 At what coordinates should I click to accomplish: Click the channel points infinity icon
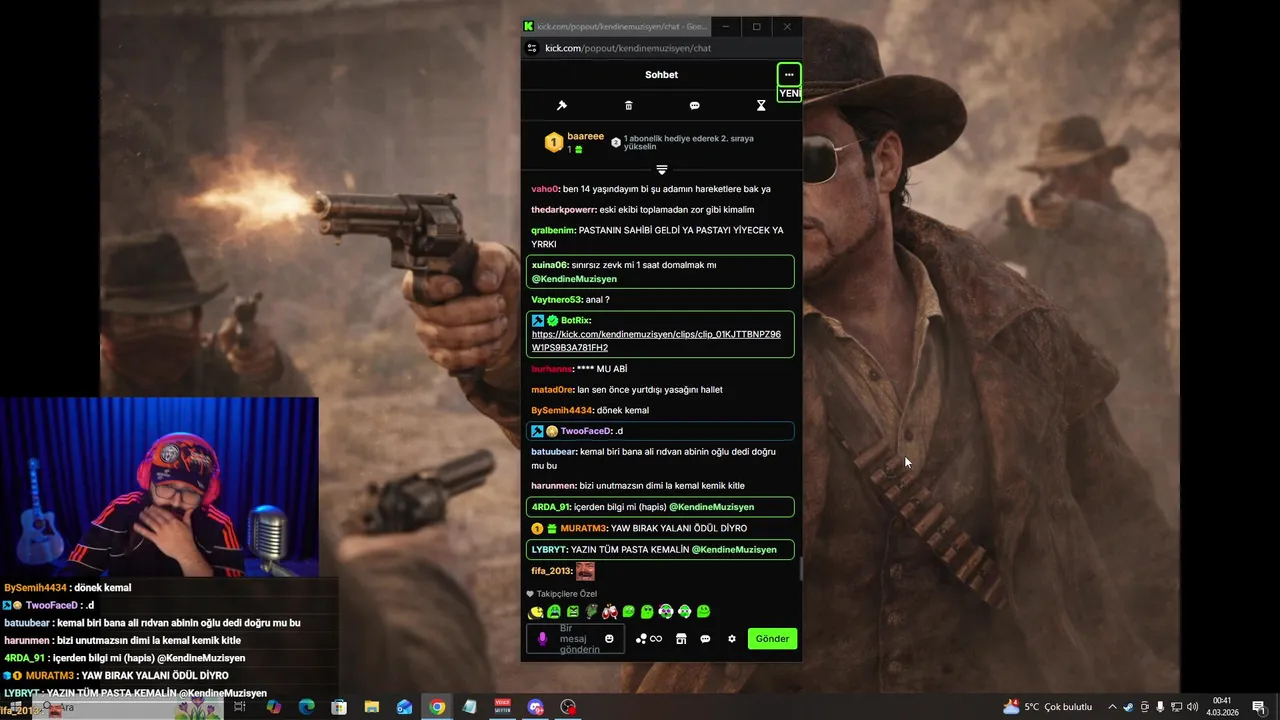click(656, 639)
